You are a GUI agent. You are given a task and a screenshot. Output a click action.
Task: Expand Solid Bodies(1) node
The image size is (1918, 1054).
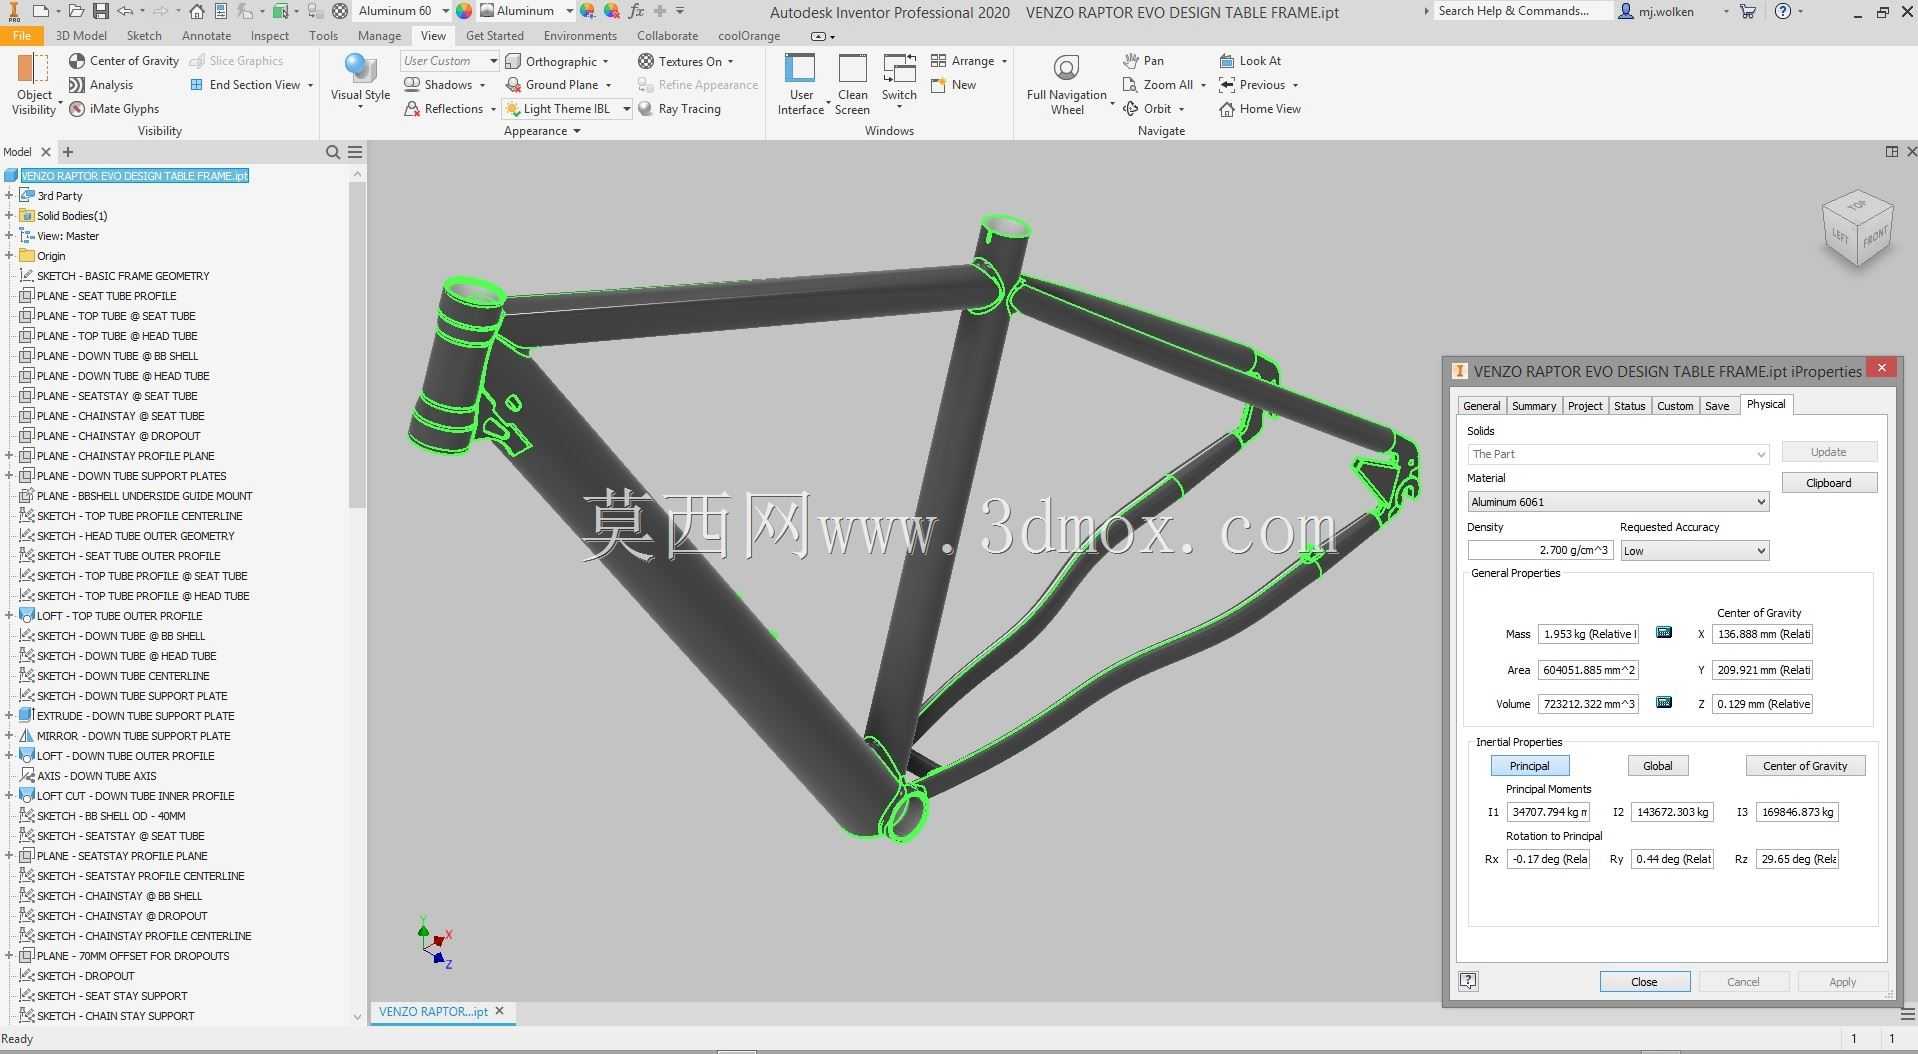(x=9, y=216)
